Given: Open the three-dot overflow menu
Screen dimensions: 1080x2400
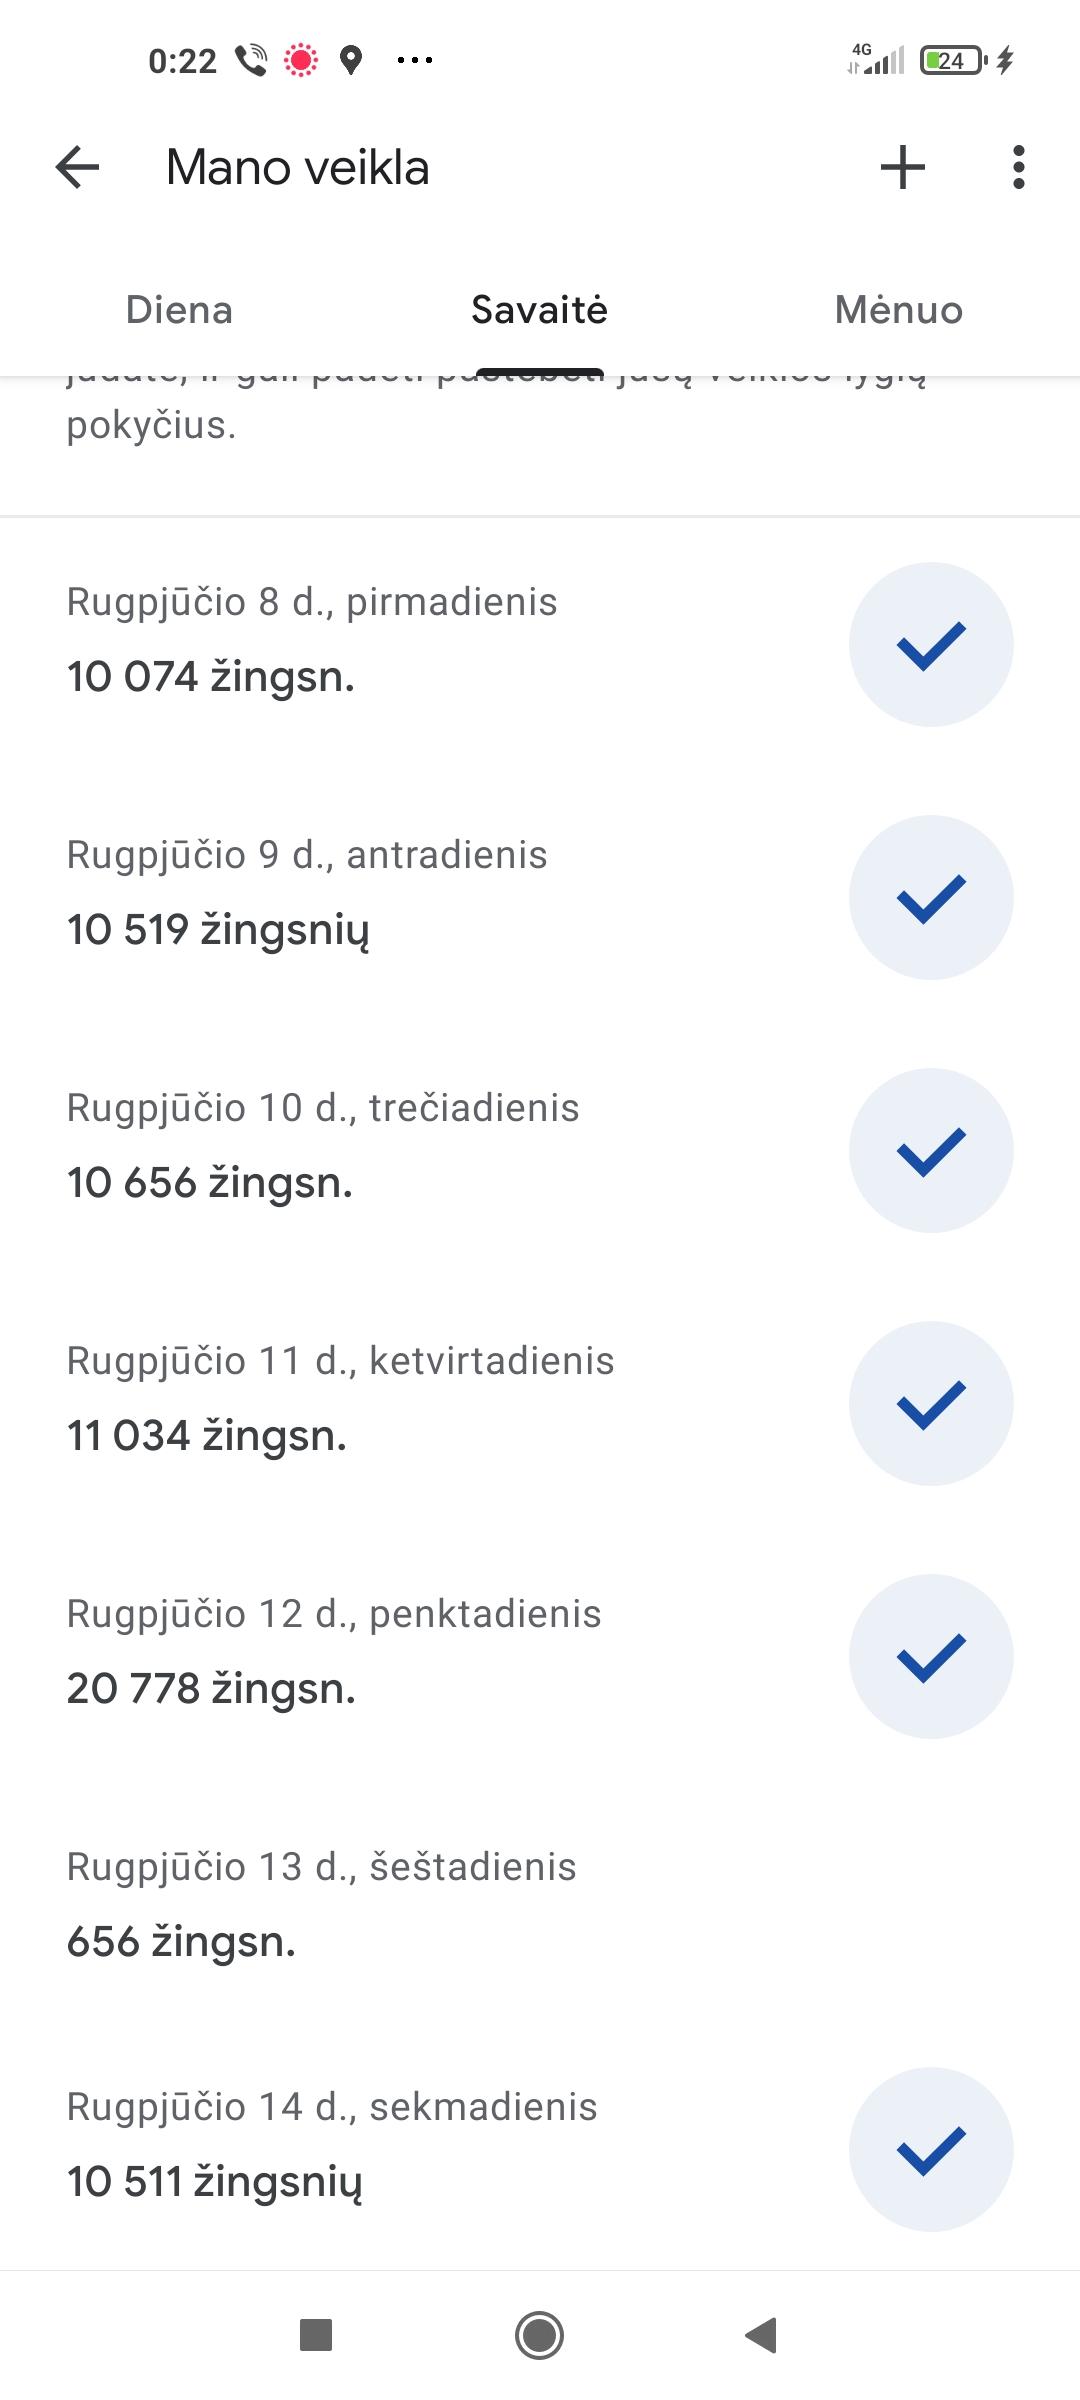Looking at the screenshot, I should point(1018,167).
